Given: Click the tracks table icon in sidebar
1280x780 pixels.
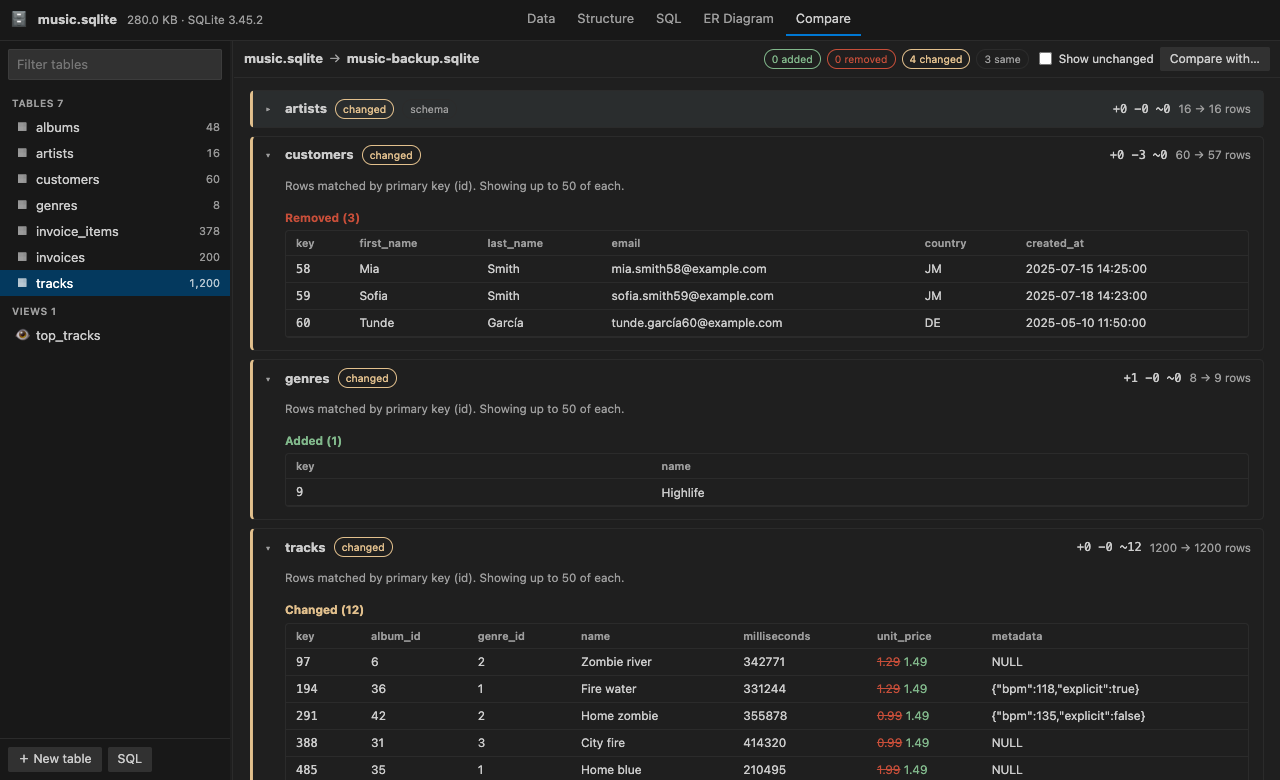Looking at the screenshot, I should [22, 283].
